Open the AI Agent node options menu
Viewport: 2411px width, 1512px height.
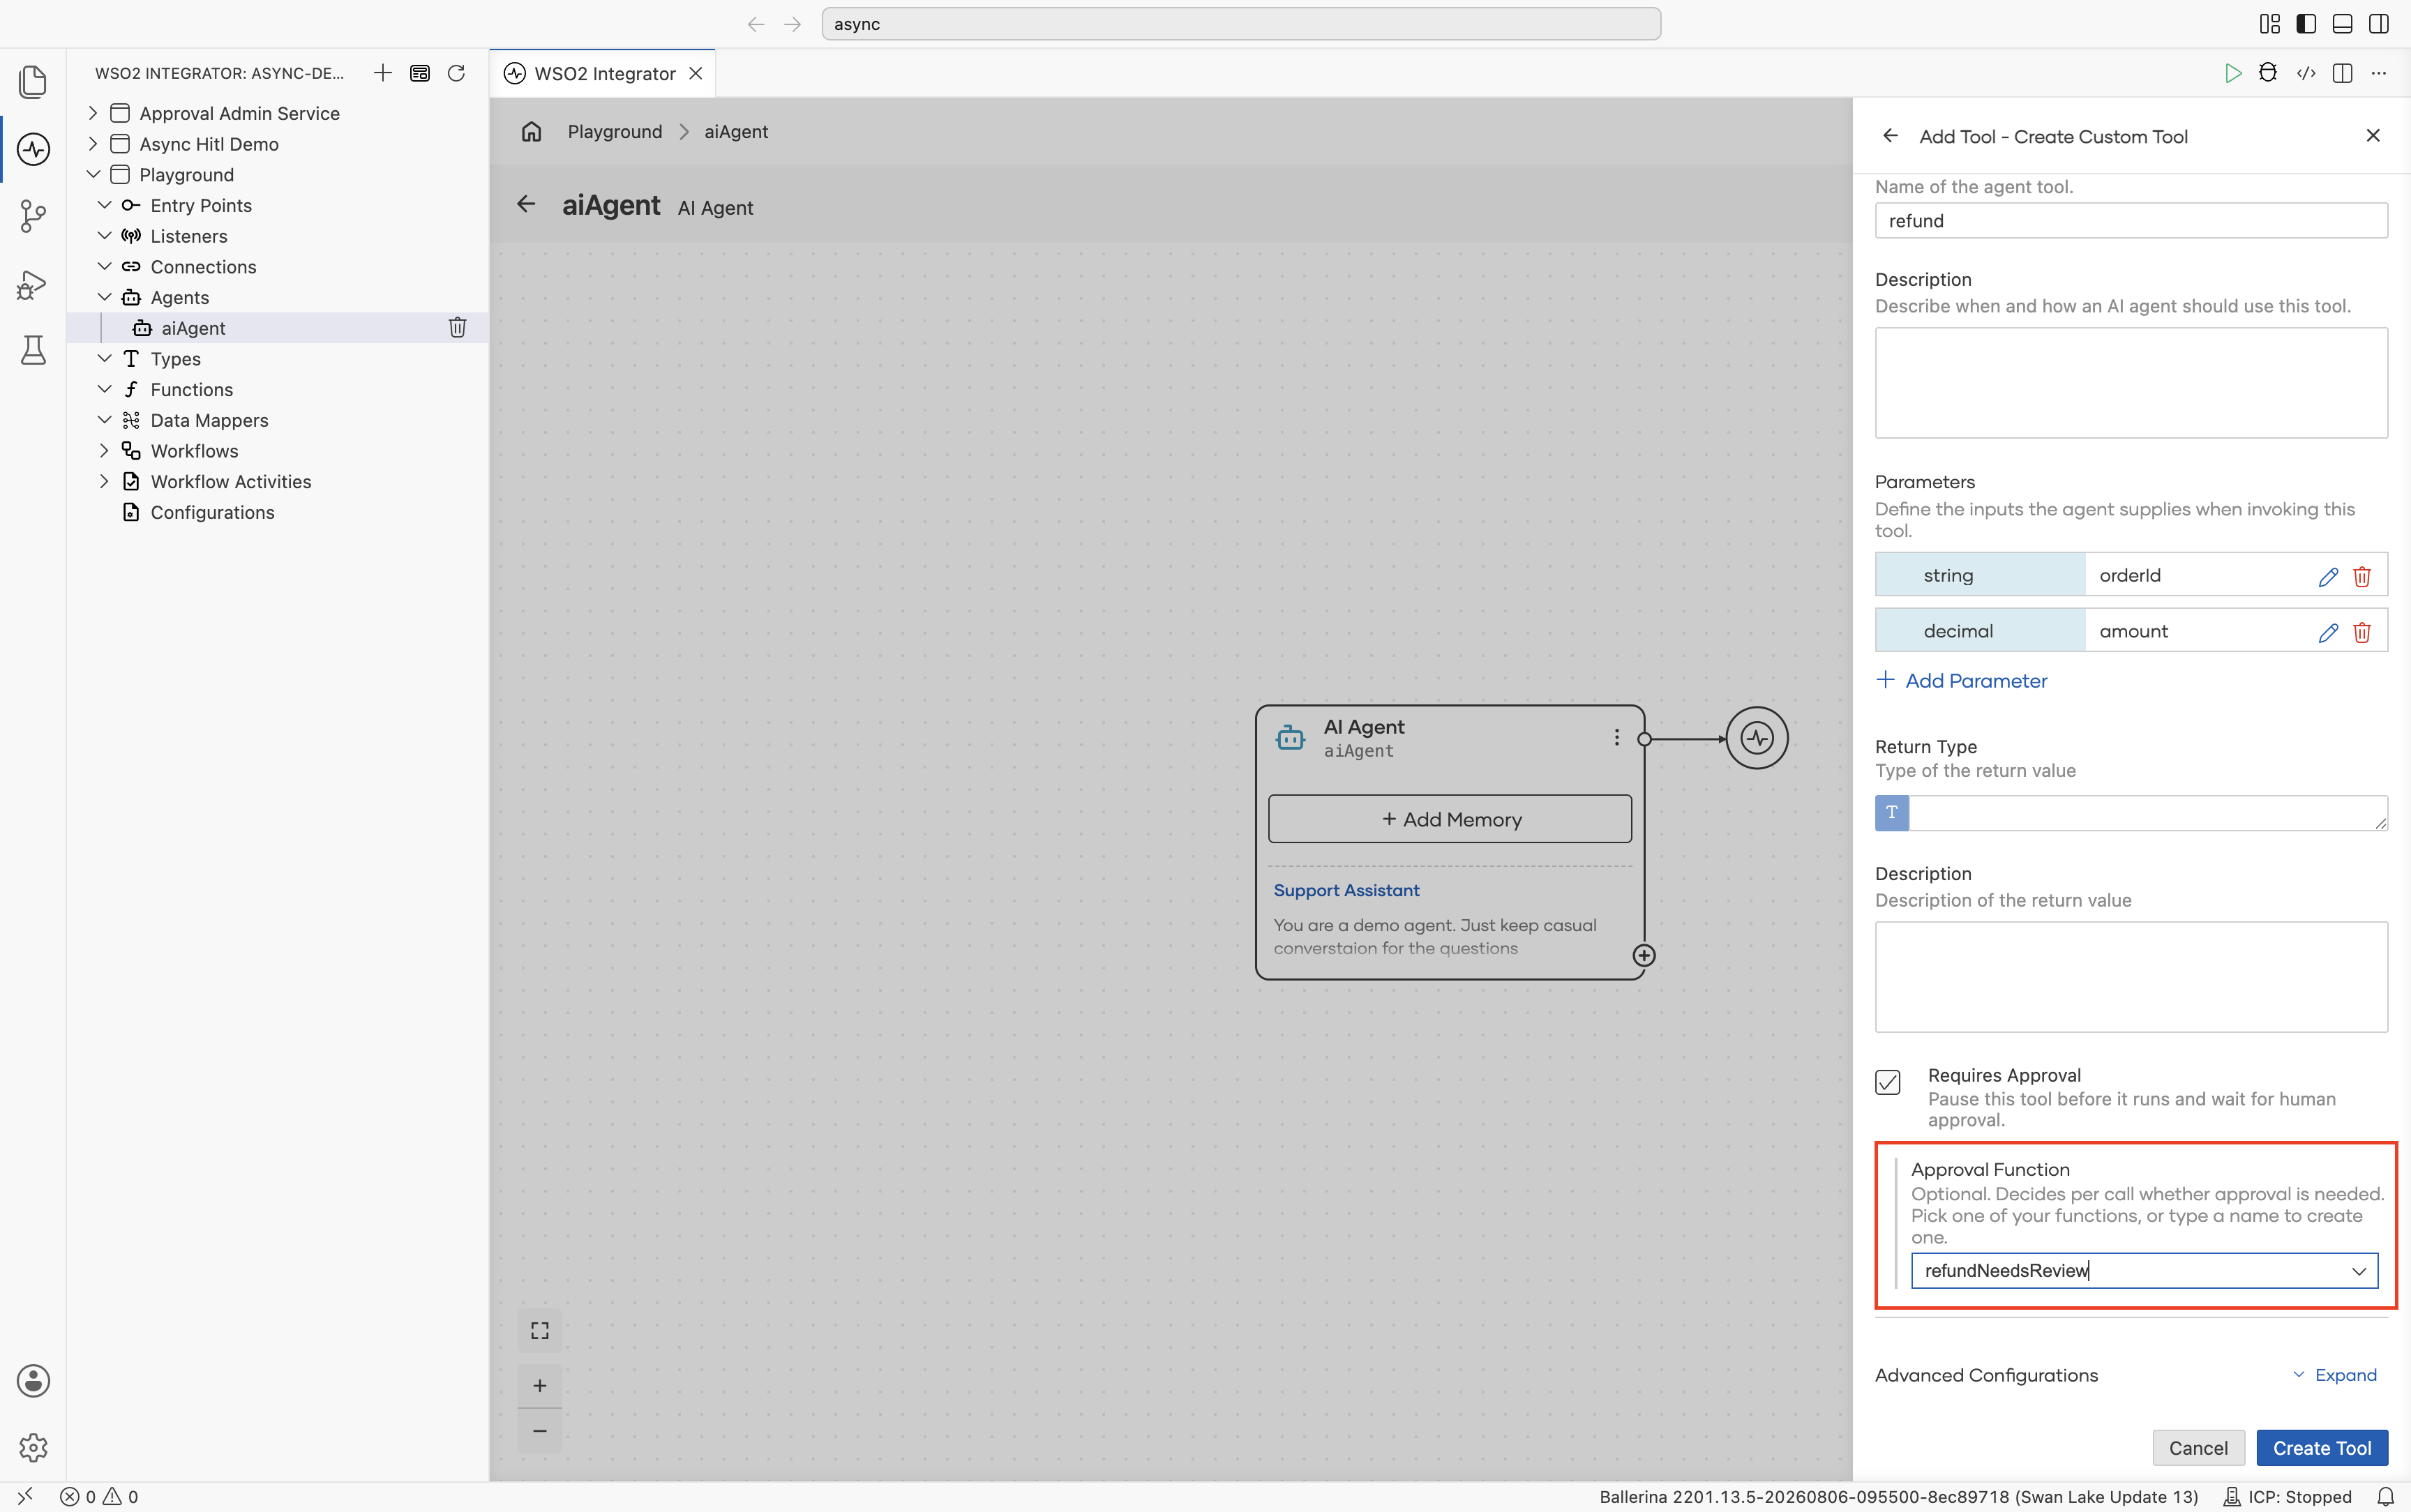point(1616,737)
